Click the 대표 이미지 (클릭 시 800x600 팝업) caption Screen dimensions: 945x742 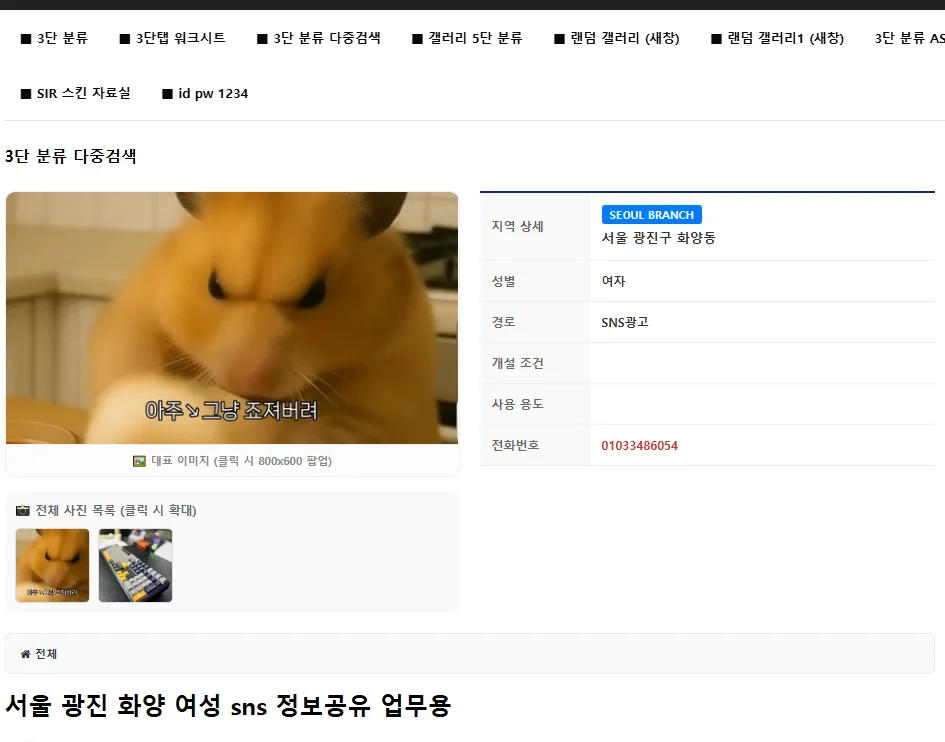pos(242,461)
